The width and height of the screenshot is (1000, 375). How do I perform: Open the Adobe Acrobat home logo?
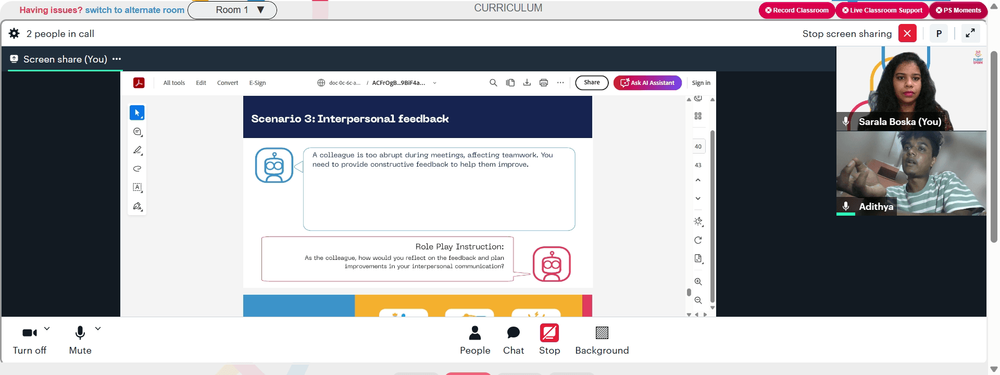coord(138,83)
